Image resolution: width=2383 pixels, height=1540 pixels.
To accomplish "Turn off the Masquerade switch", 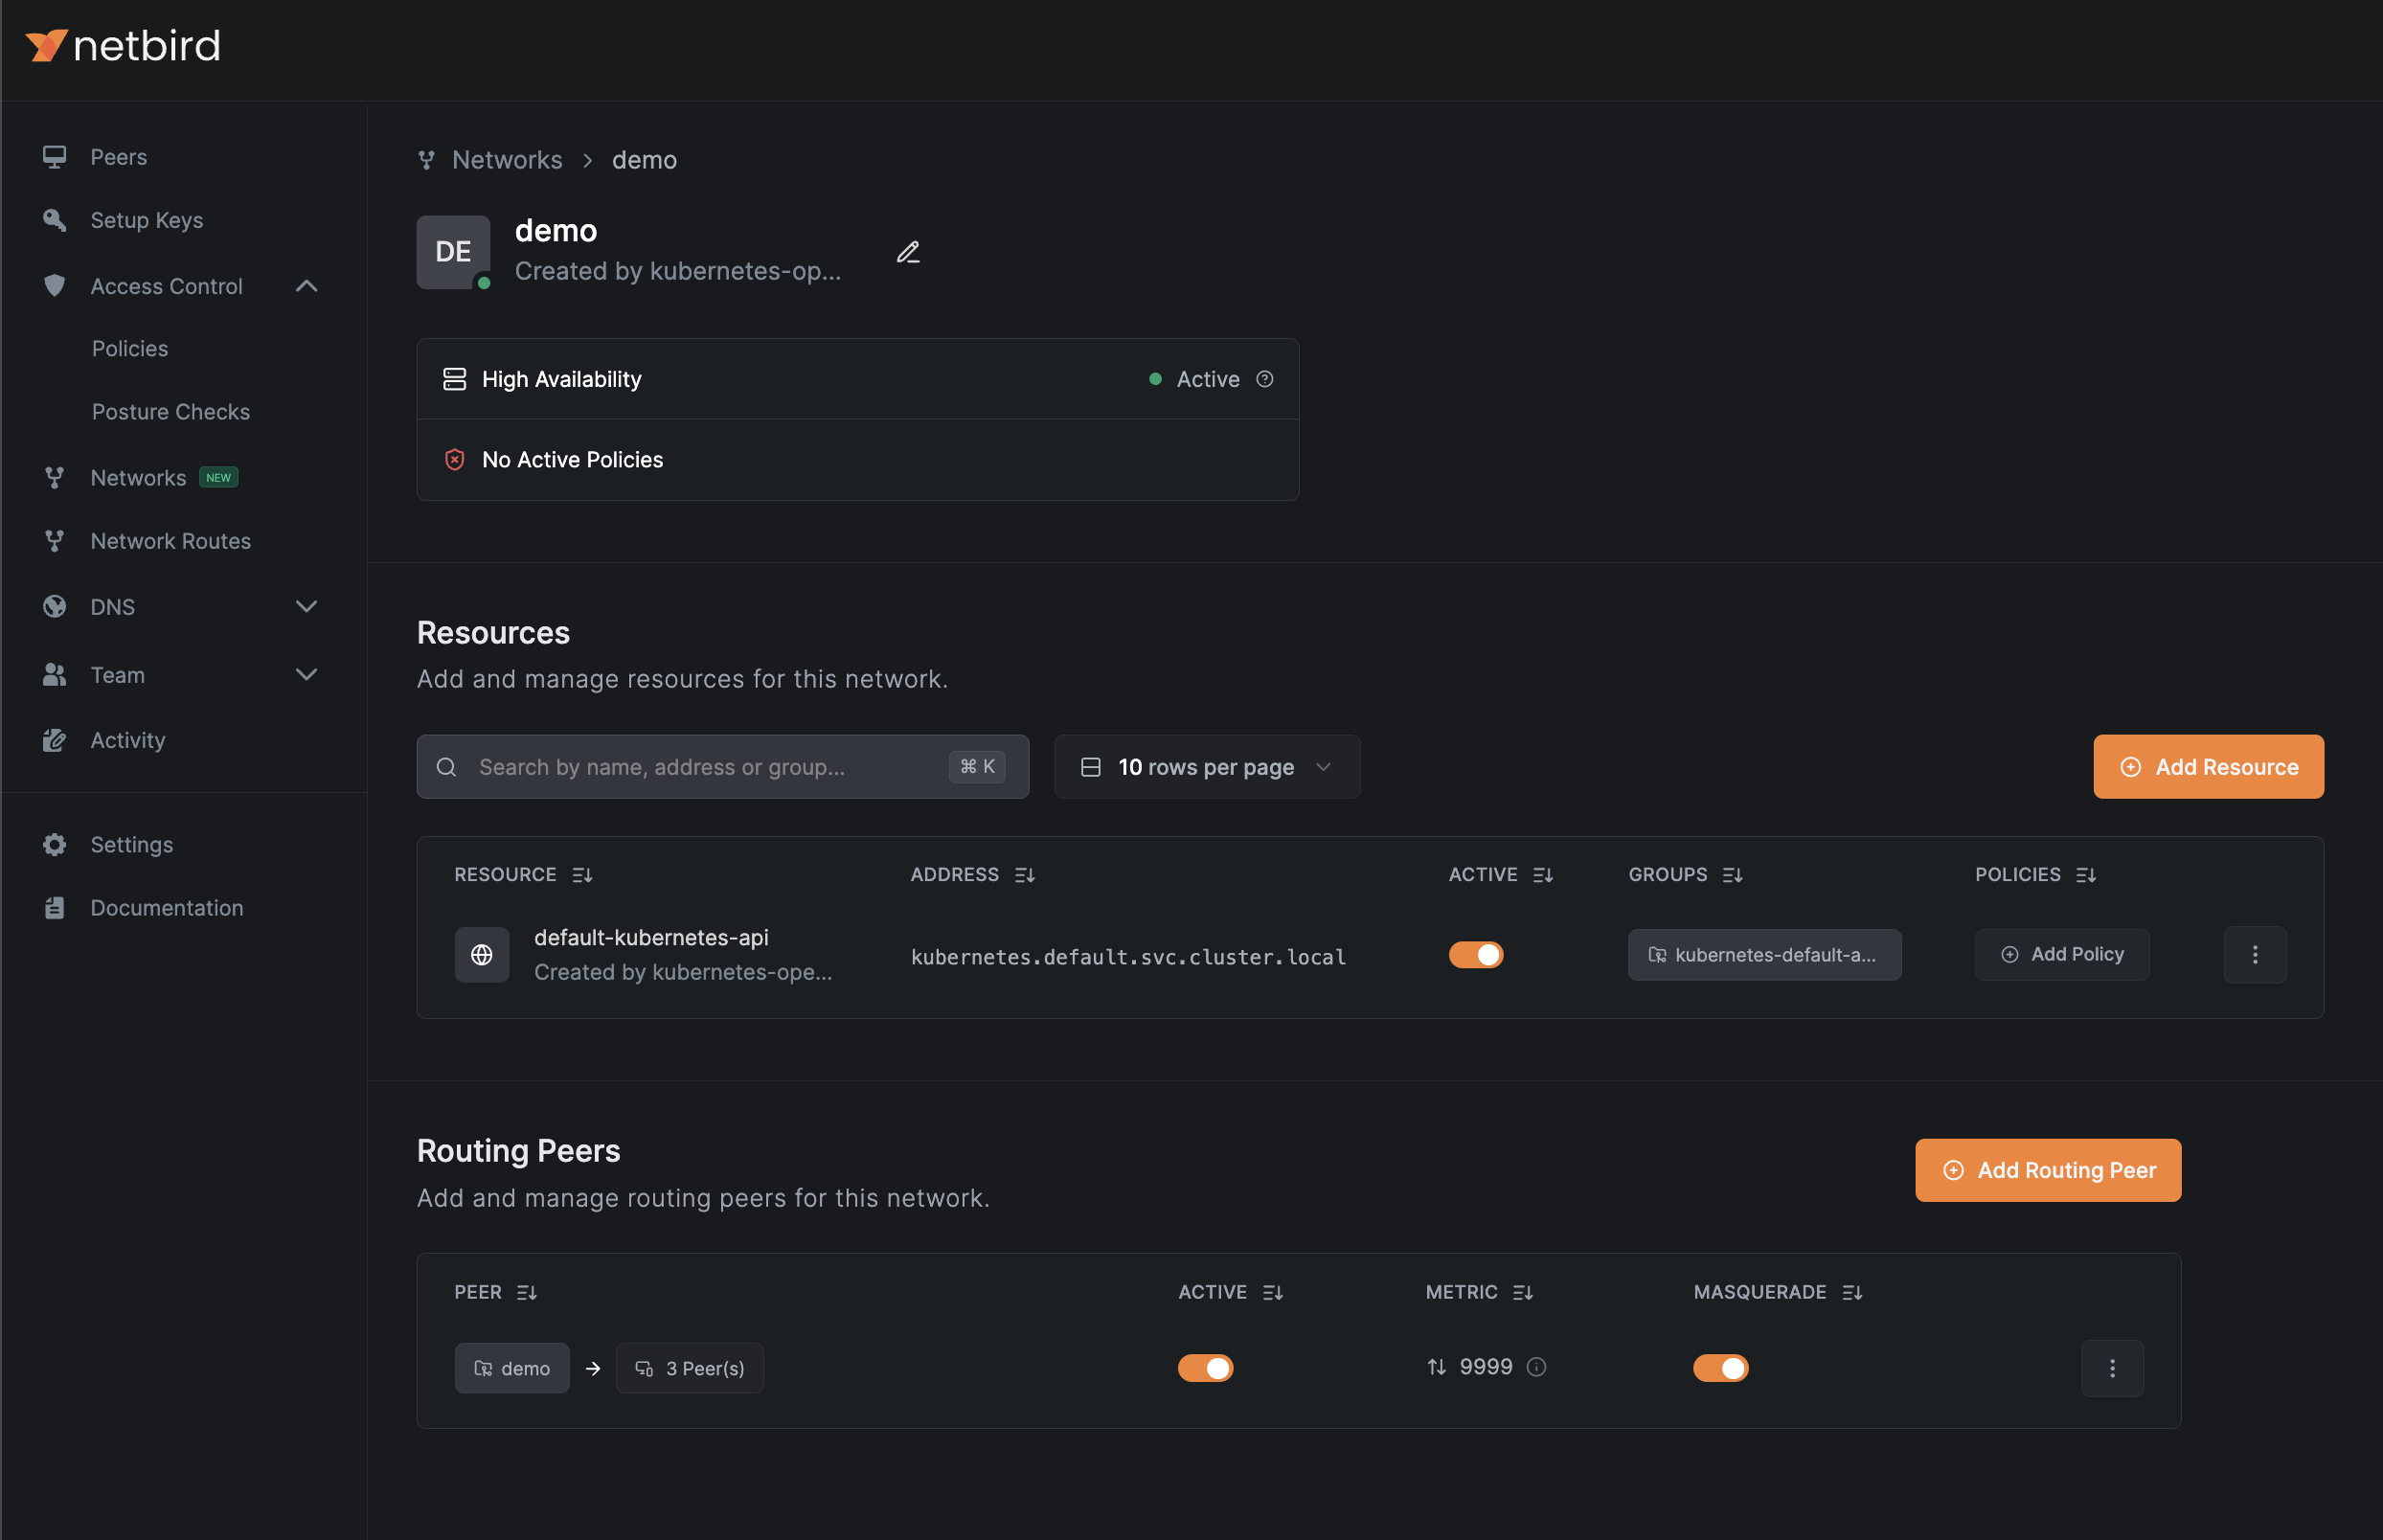I will [x=1720, y=1368].
